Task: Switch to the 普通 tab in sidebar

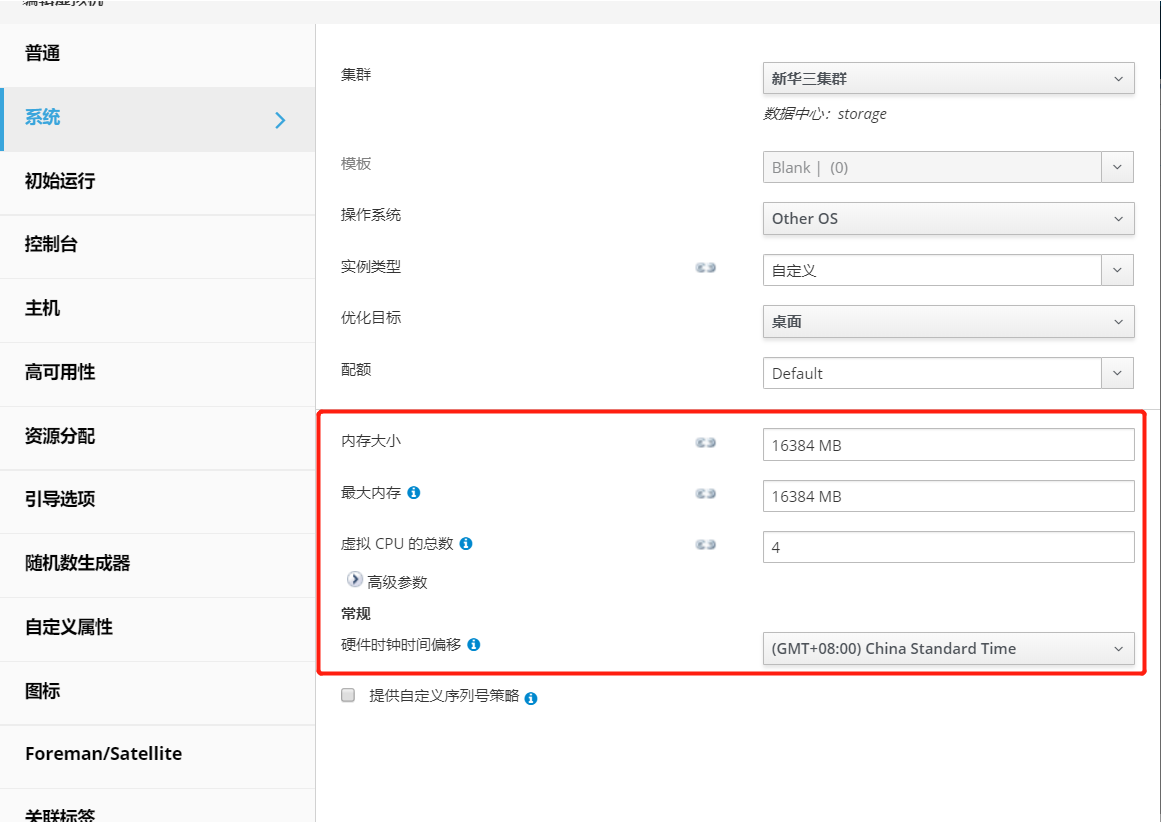Action: pyautogui.click(x=43, y=54)
